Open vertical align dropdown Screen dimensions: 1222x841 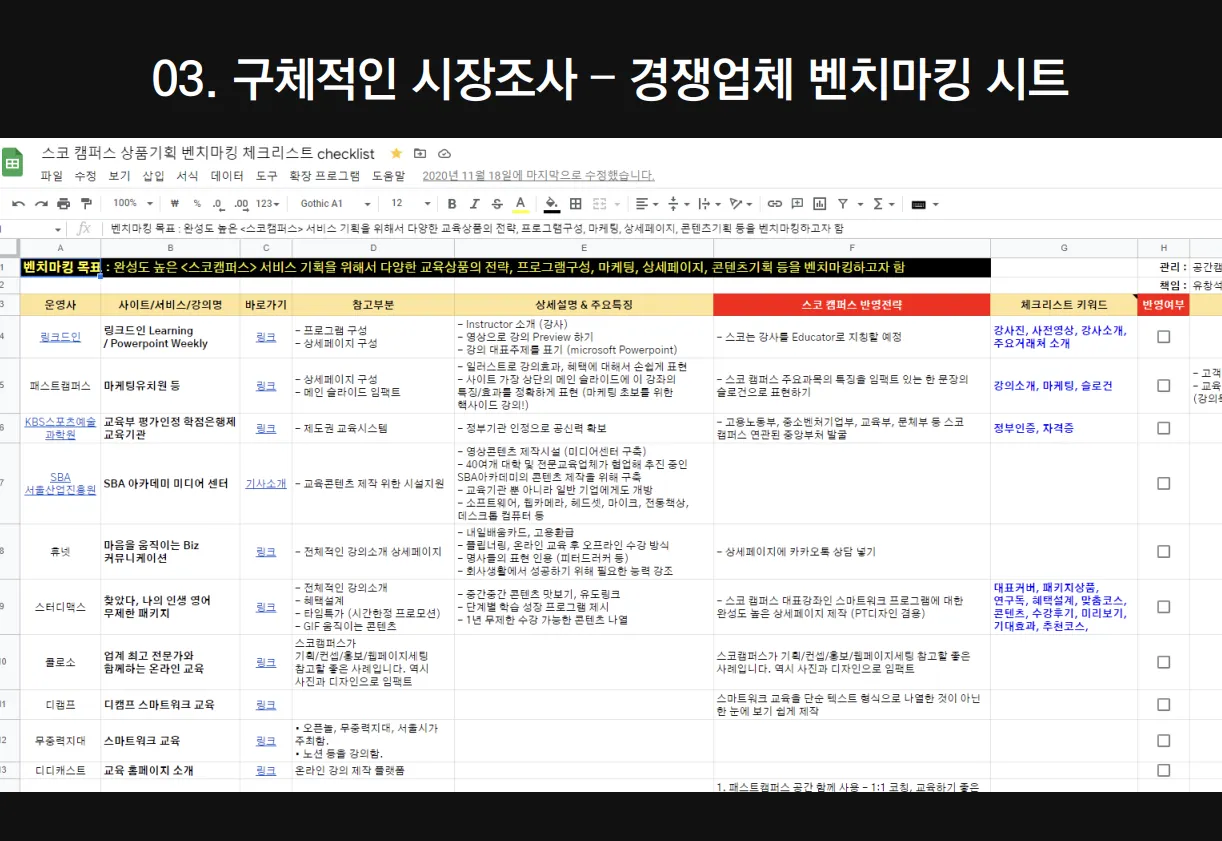pos(678,204)
